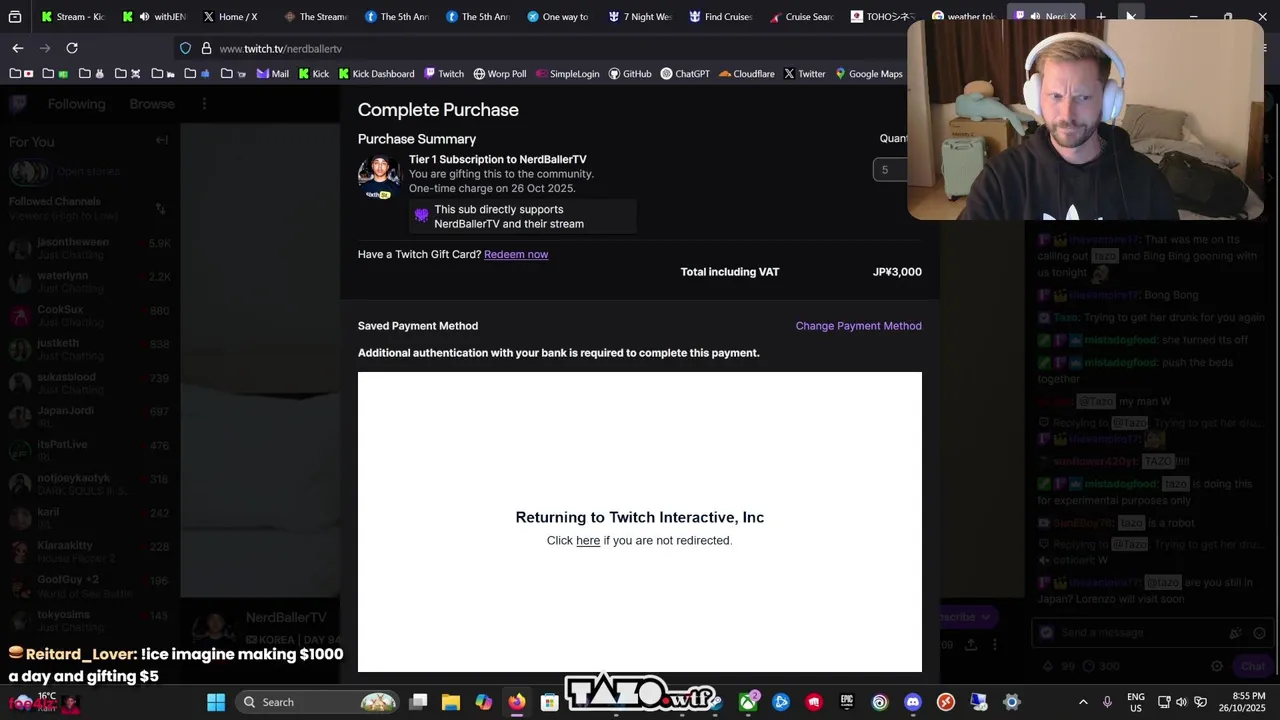Open the Cloudflare bookmark
Screen dimensions: 1280x720
click(746, 73)
